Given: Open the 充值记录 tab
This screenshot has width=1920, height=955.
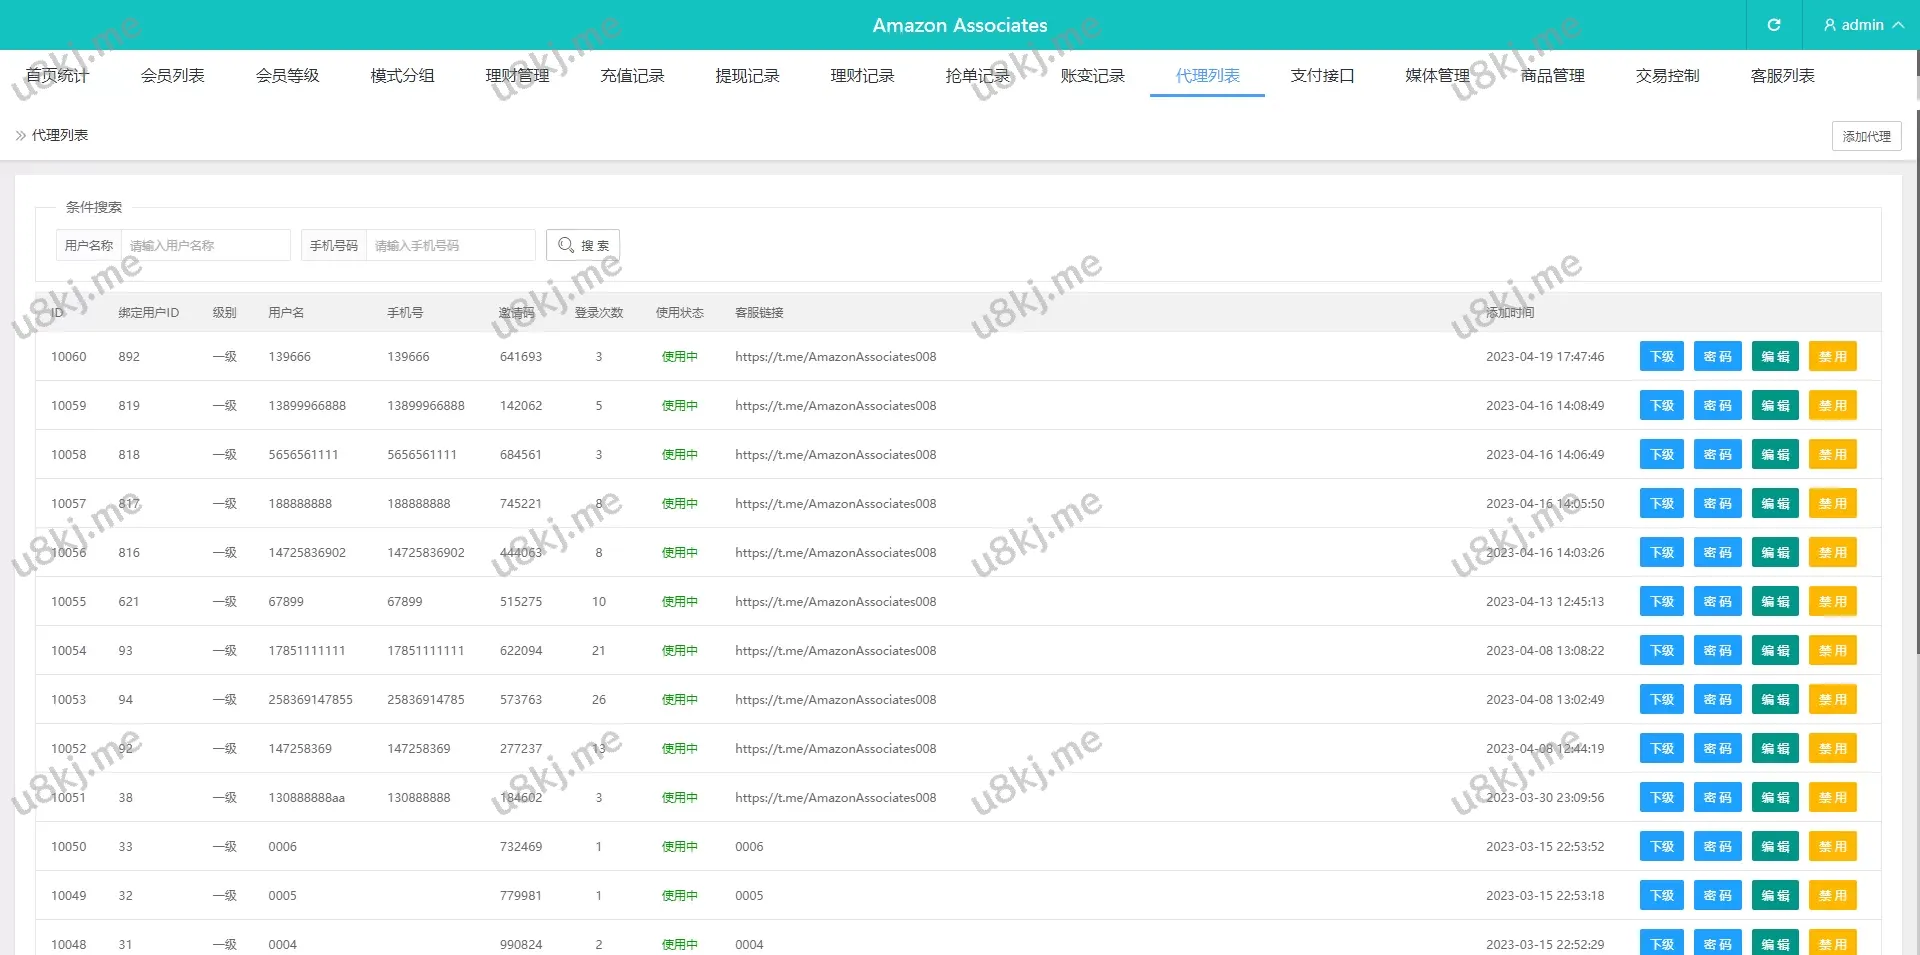Looking at the screenshot, I should 632,76.
